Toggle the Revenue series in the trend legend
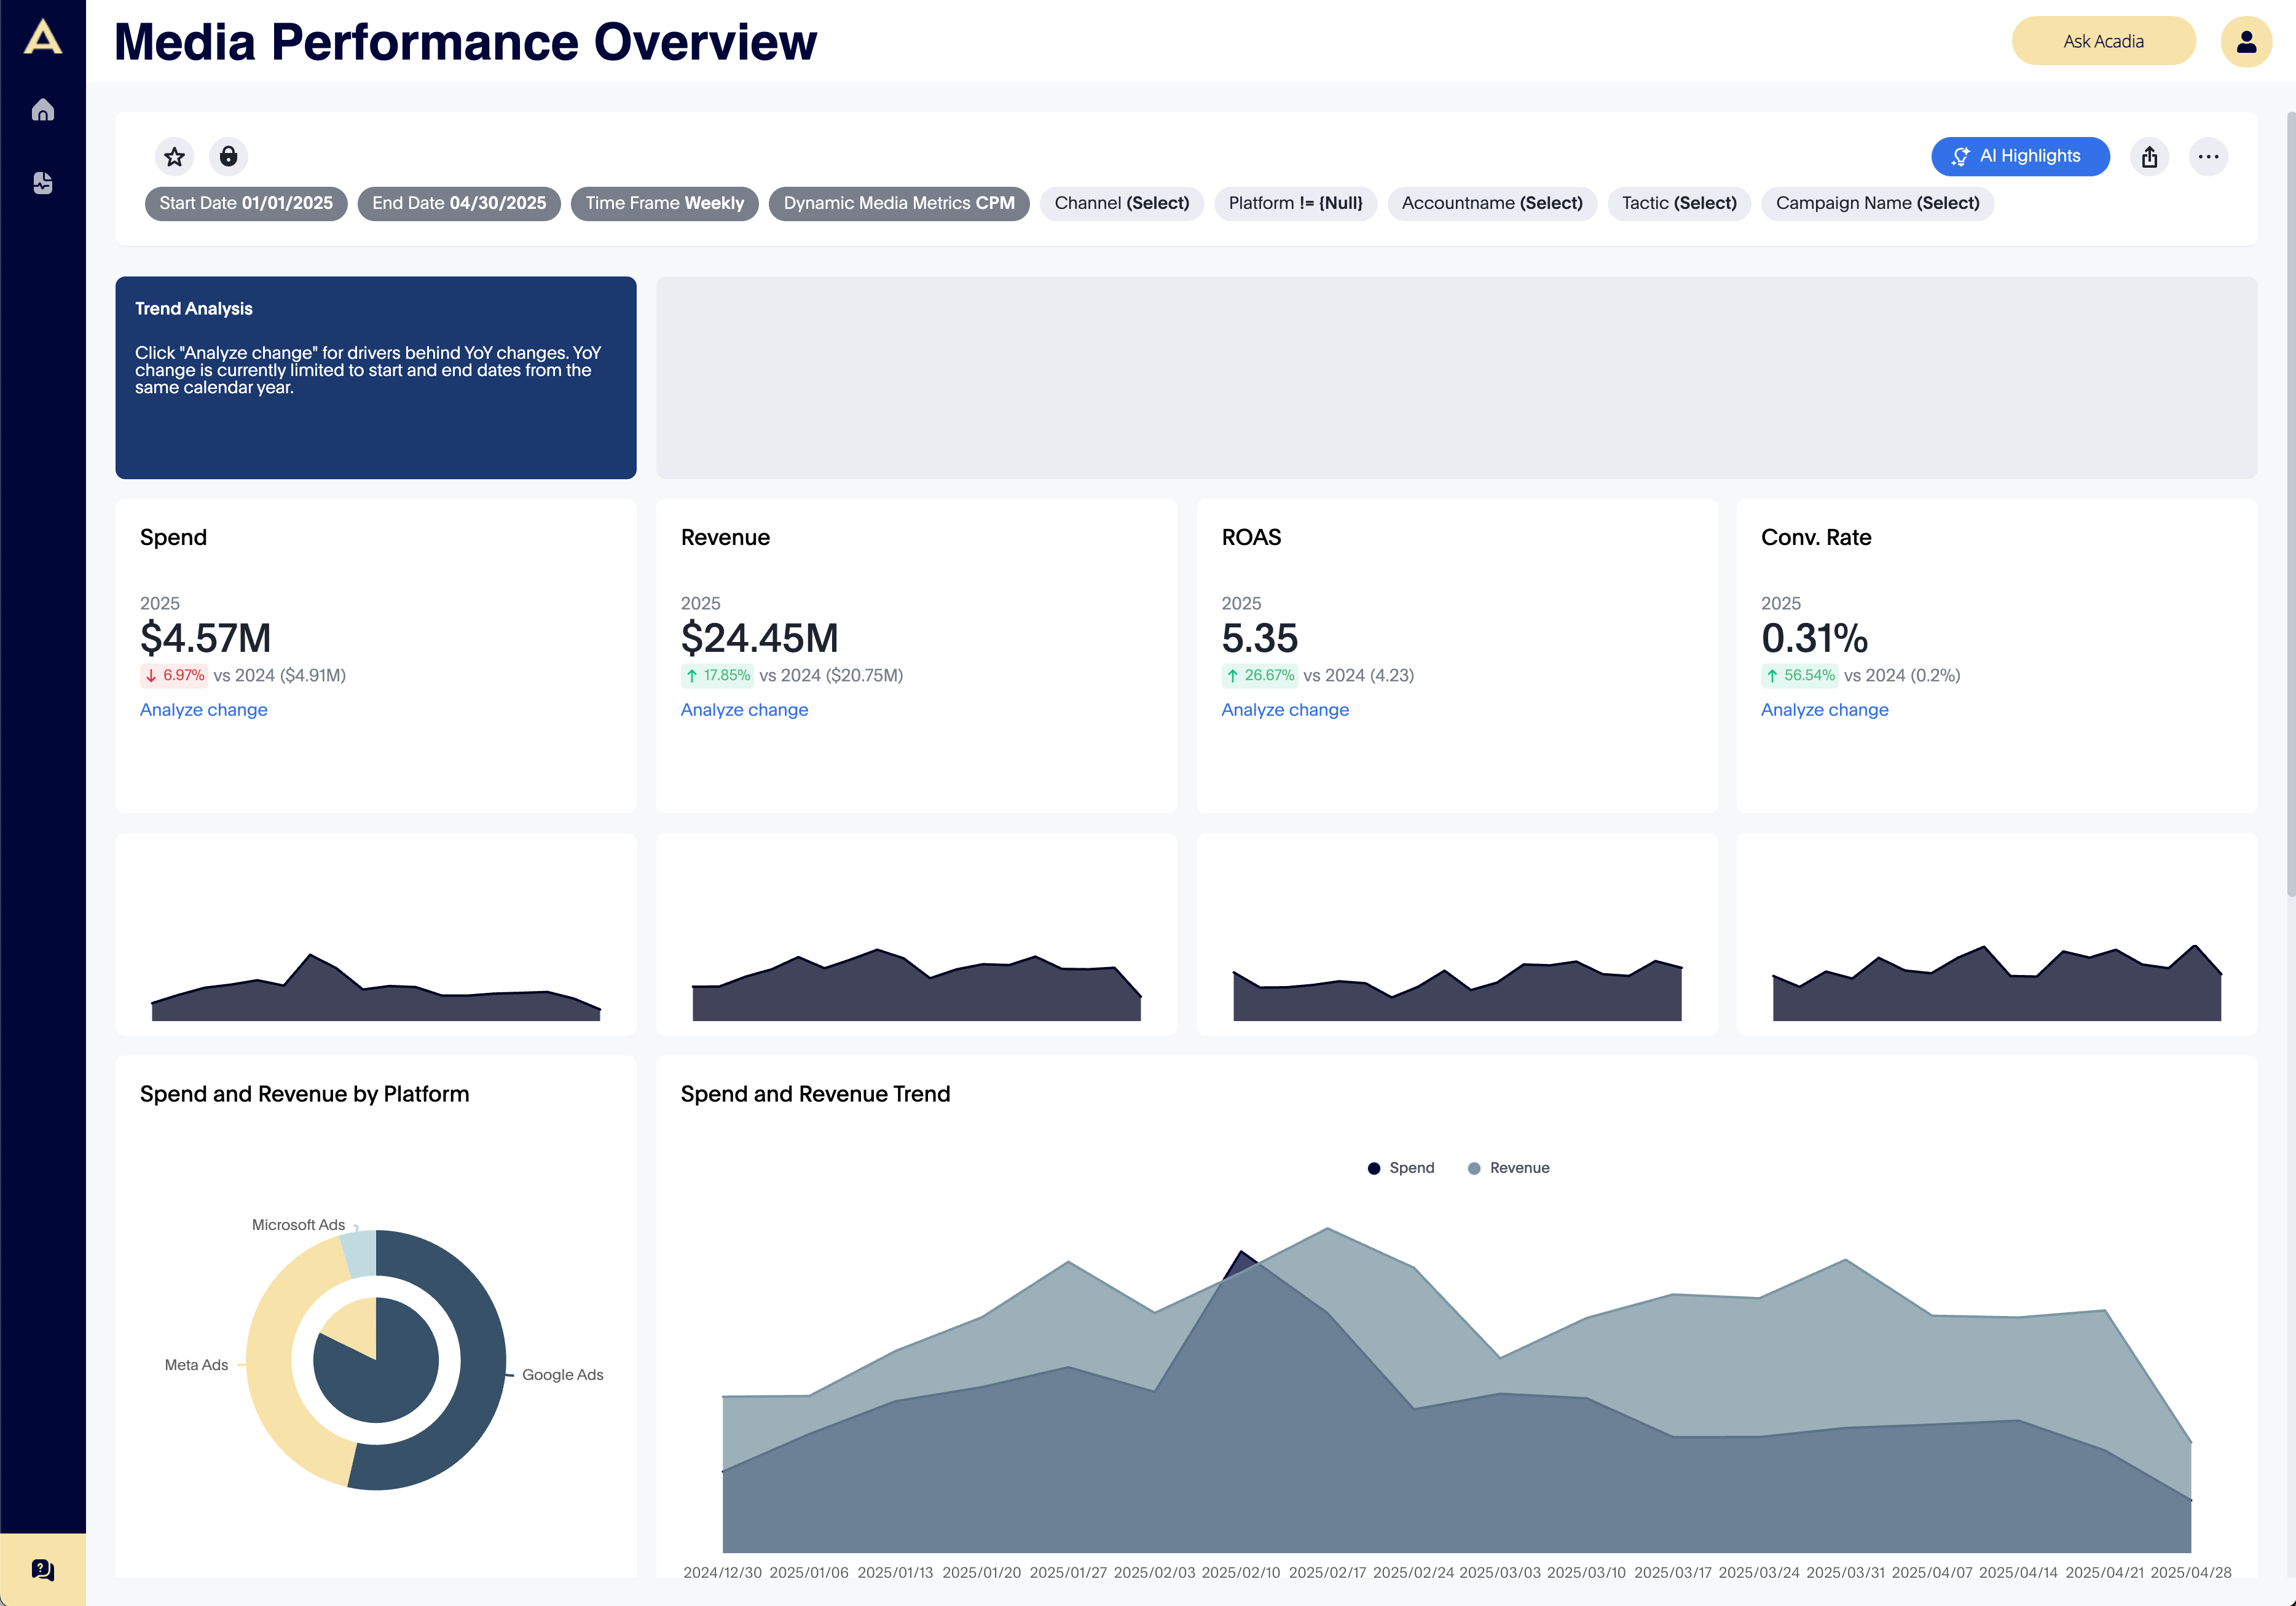Image resolution: width=2296 pixels, height=1606 pixels. point(1508,1167)
